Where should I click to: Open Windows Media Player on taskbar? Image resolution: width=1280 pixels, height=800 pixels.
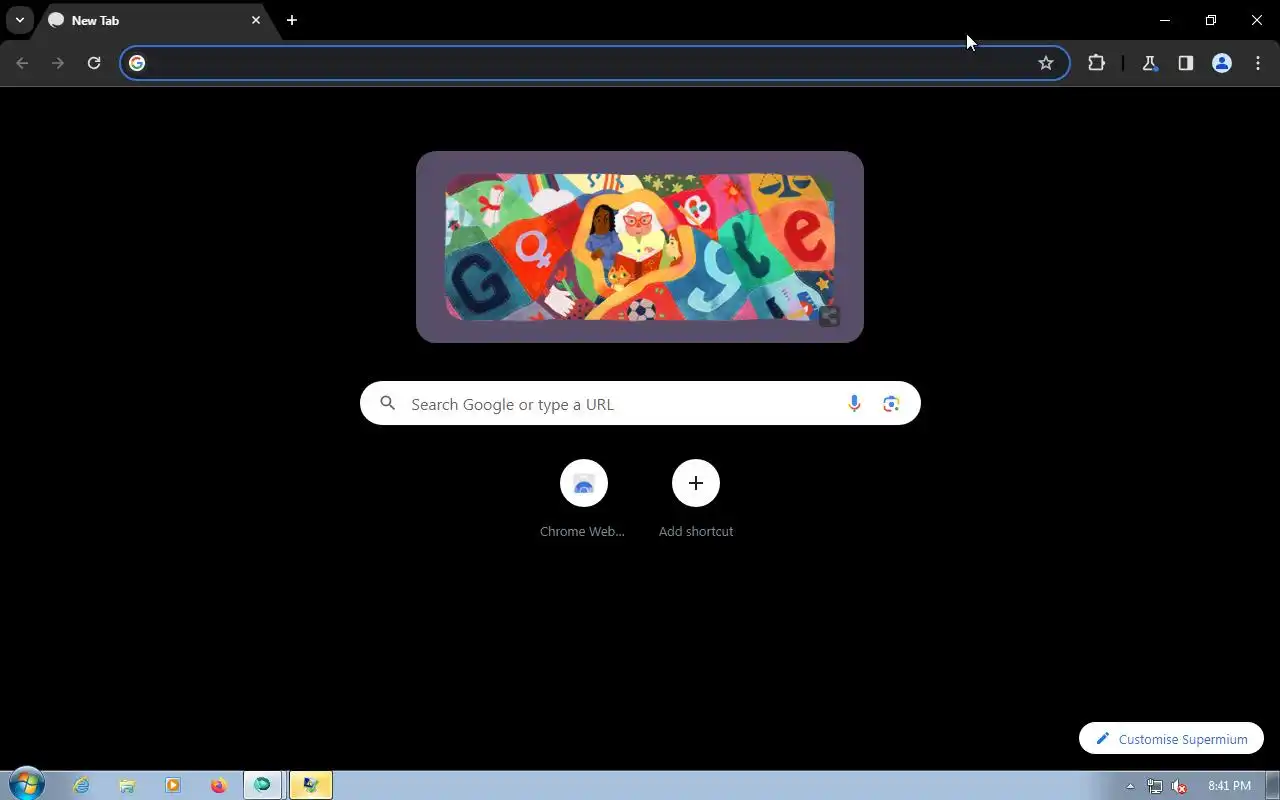tap(173, 785)
